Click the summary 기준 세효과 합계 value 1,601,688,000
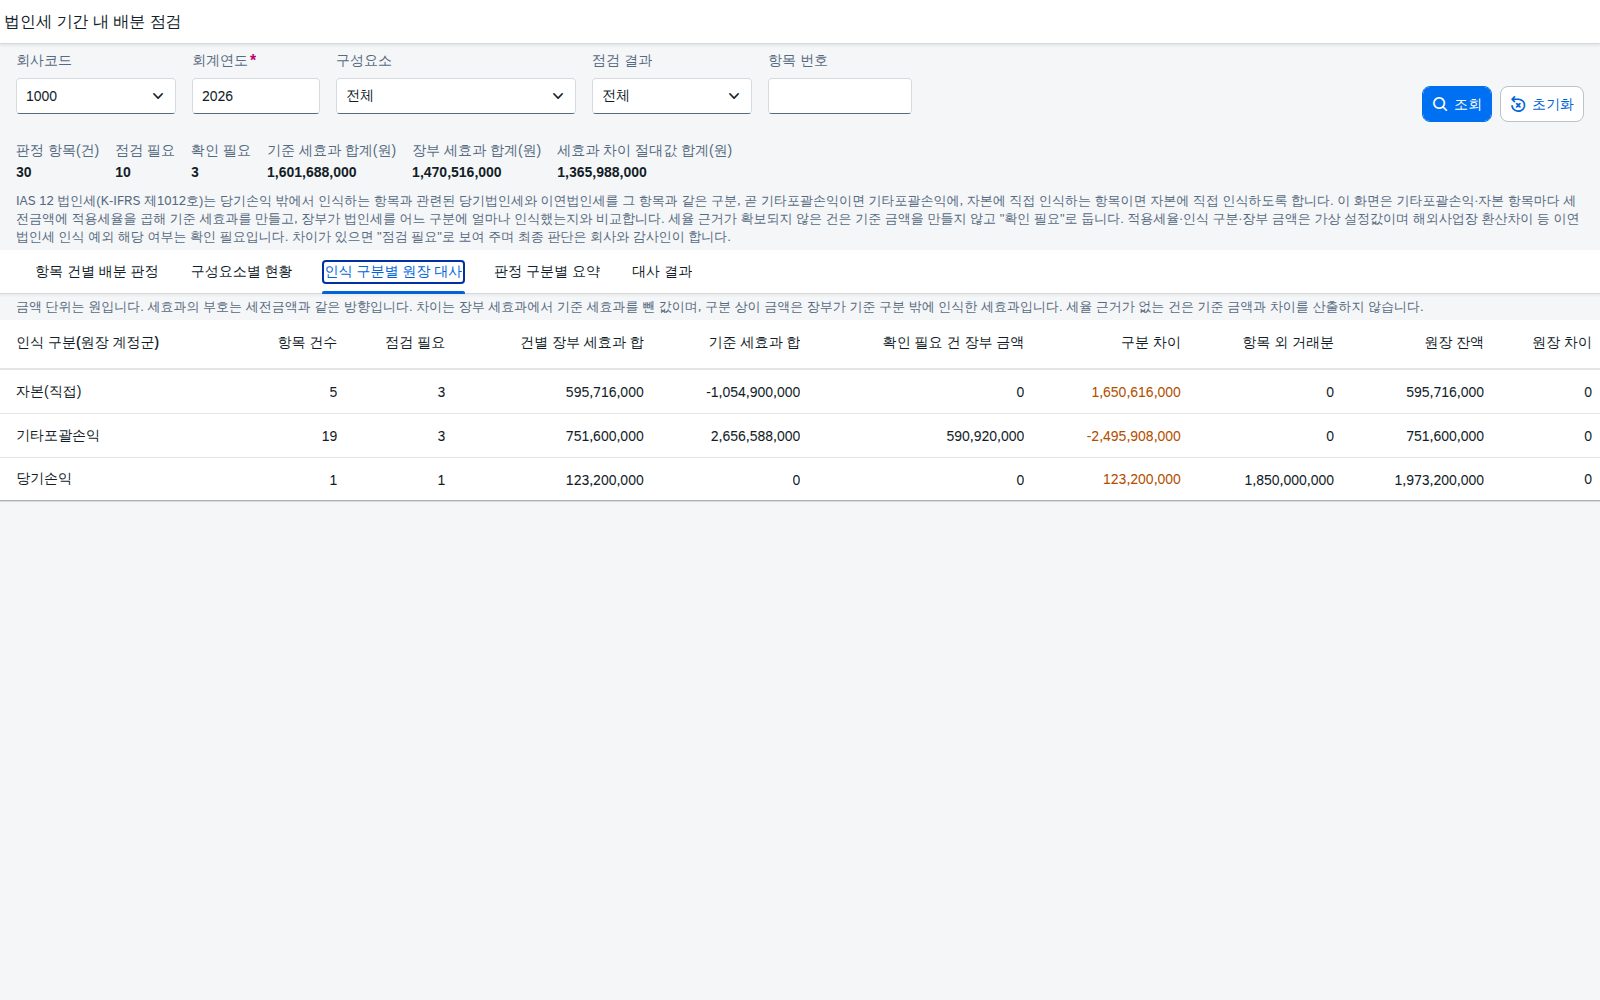Viewport: 1600px width, 1000px height. point(312,172)
